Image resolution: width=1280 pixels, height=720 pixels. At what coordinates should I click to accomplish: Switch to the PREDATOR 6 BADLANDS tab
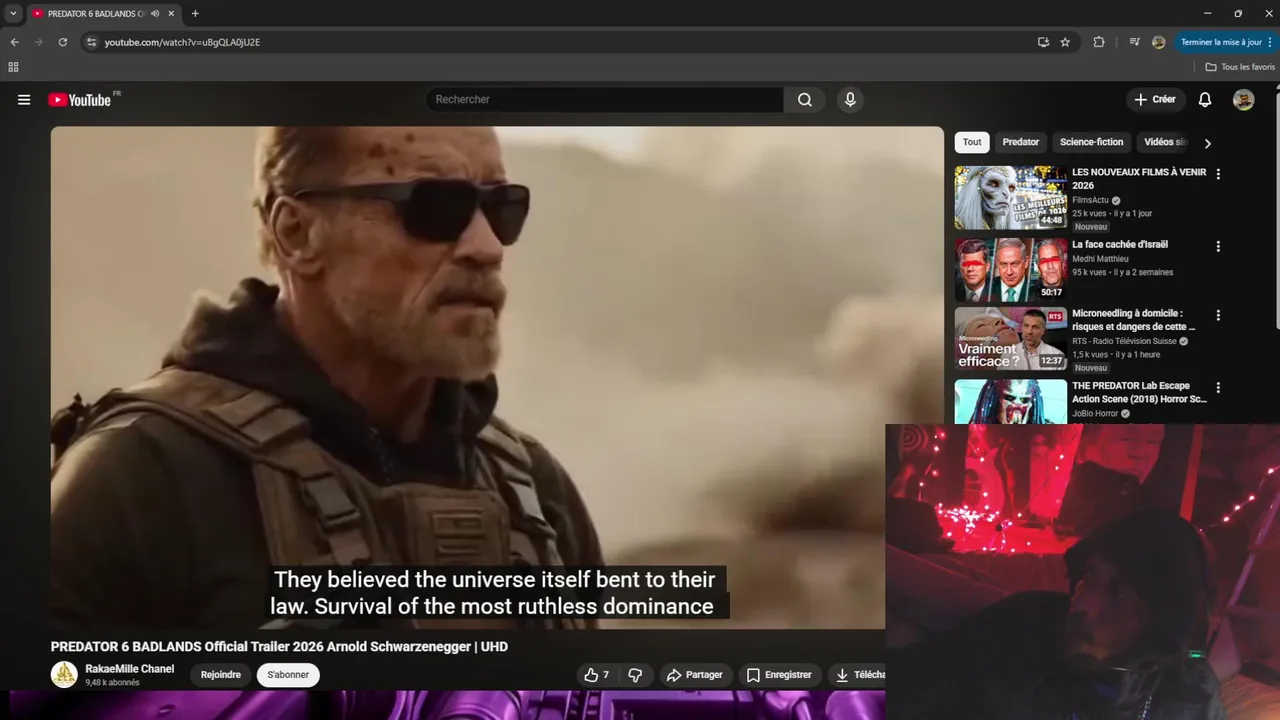tap(95, 14)
